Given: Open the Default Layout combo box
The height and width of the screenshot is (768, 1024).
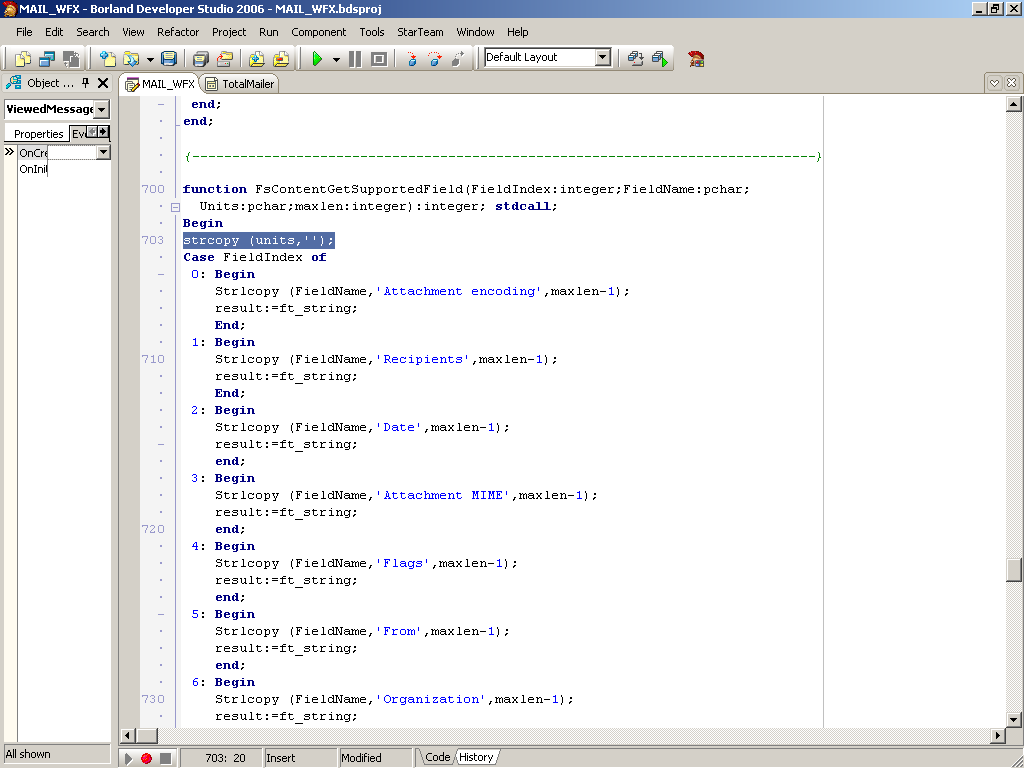Looking at the screenshot, I should click(603, 57).
